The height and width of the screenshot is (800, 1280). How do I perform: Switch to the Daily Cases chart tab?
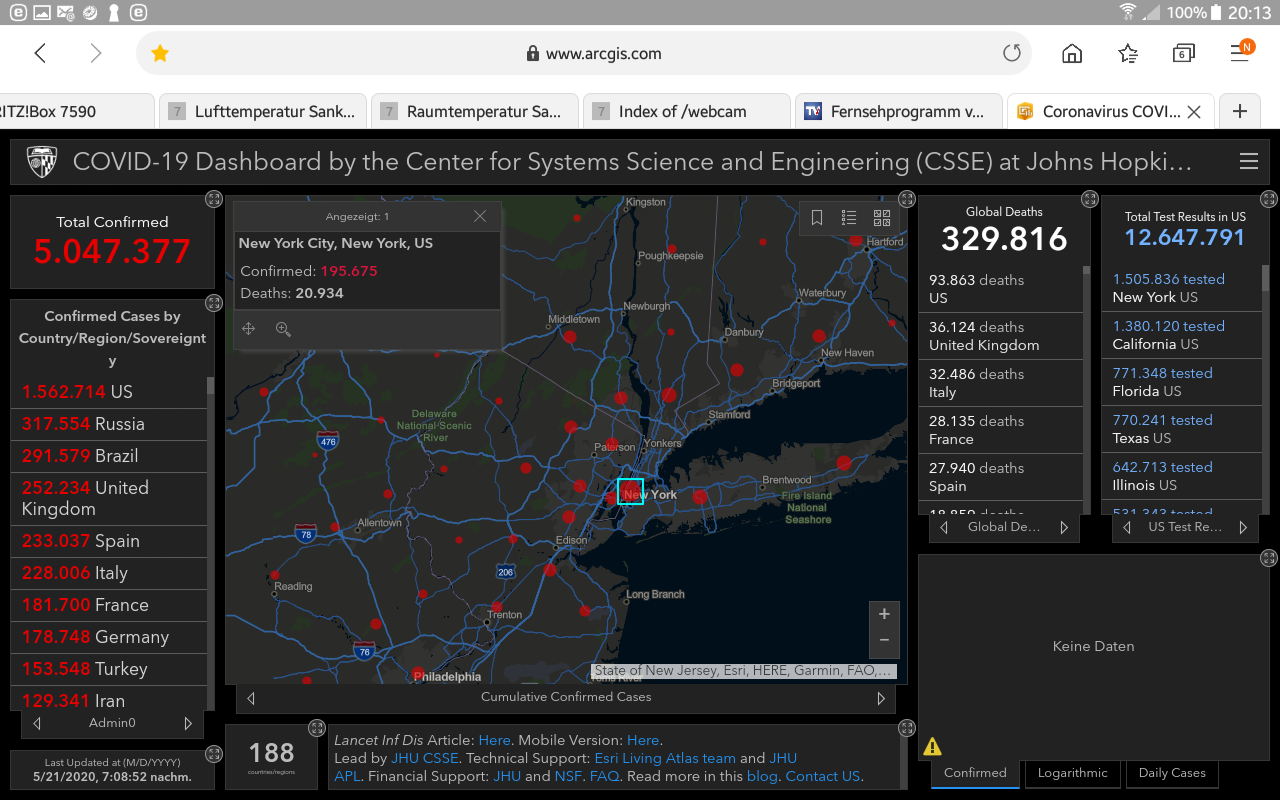coord(1172,773)
